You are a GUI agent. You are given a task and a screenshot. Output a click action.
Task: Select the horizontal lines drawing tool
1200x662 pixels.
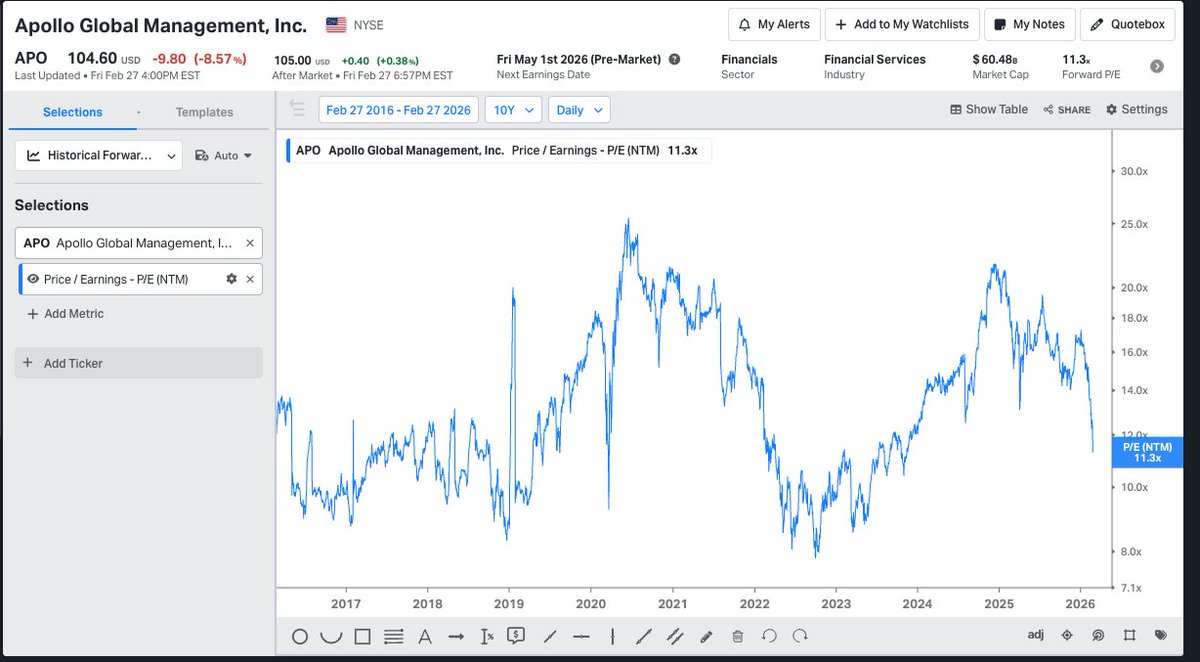pos(394,636)
